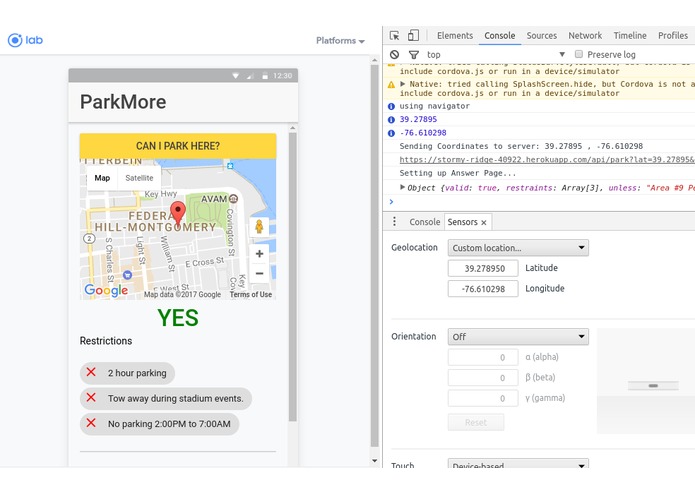Select the '2 hour parking' restriction chip
This screenshot has width=695, height=494.
click(x=127, y=373)
